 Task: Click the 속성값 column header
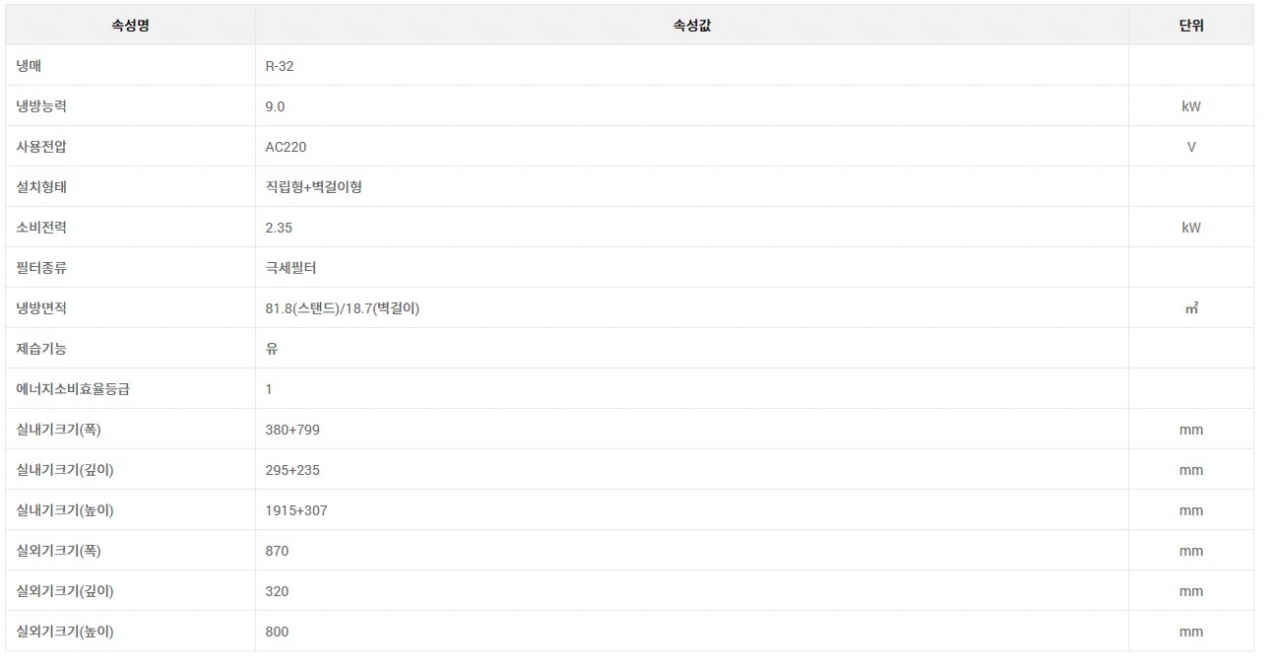[x=692, y=25]
